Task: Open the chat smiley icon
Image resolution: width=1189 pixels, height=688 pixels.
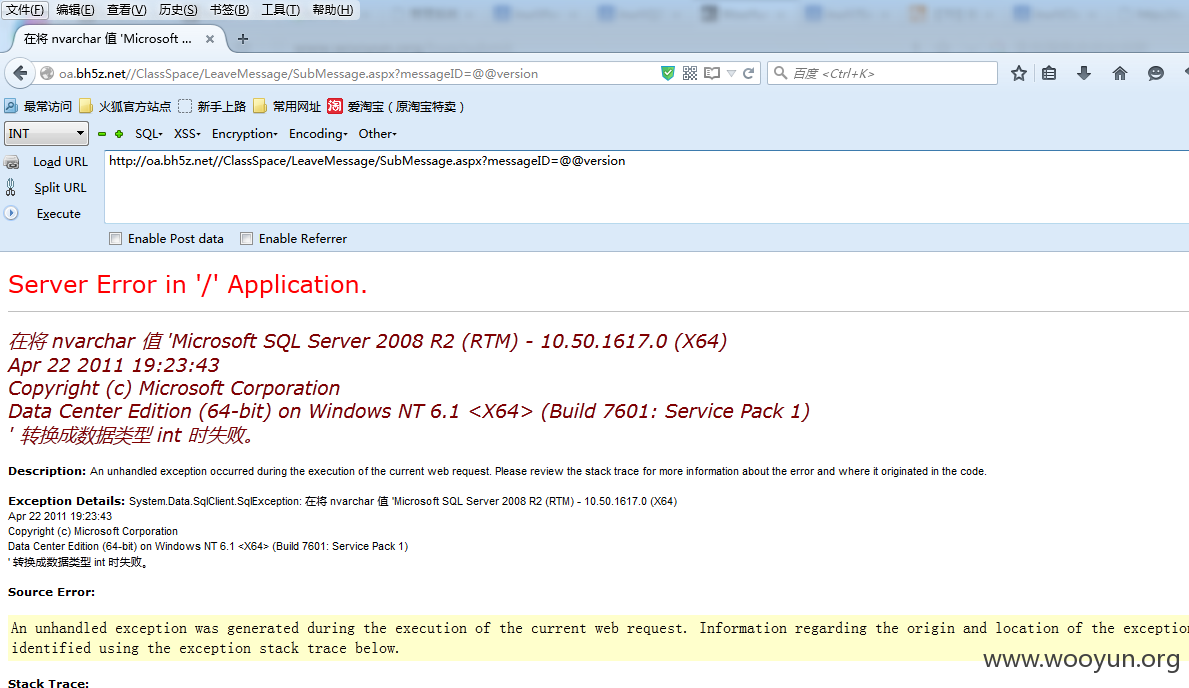Action: [x=1156, y=73]
